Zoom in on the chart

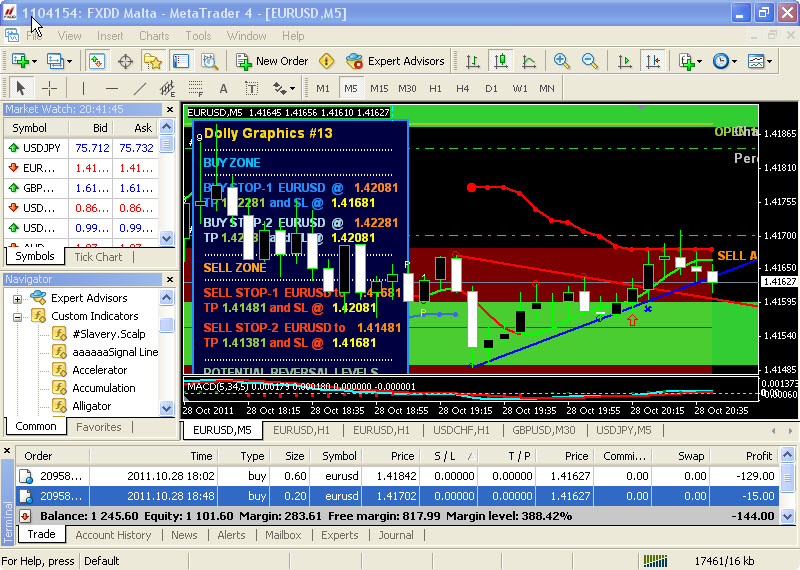pos(562,61)
